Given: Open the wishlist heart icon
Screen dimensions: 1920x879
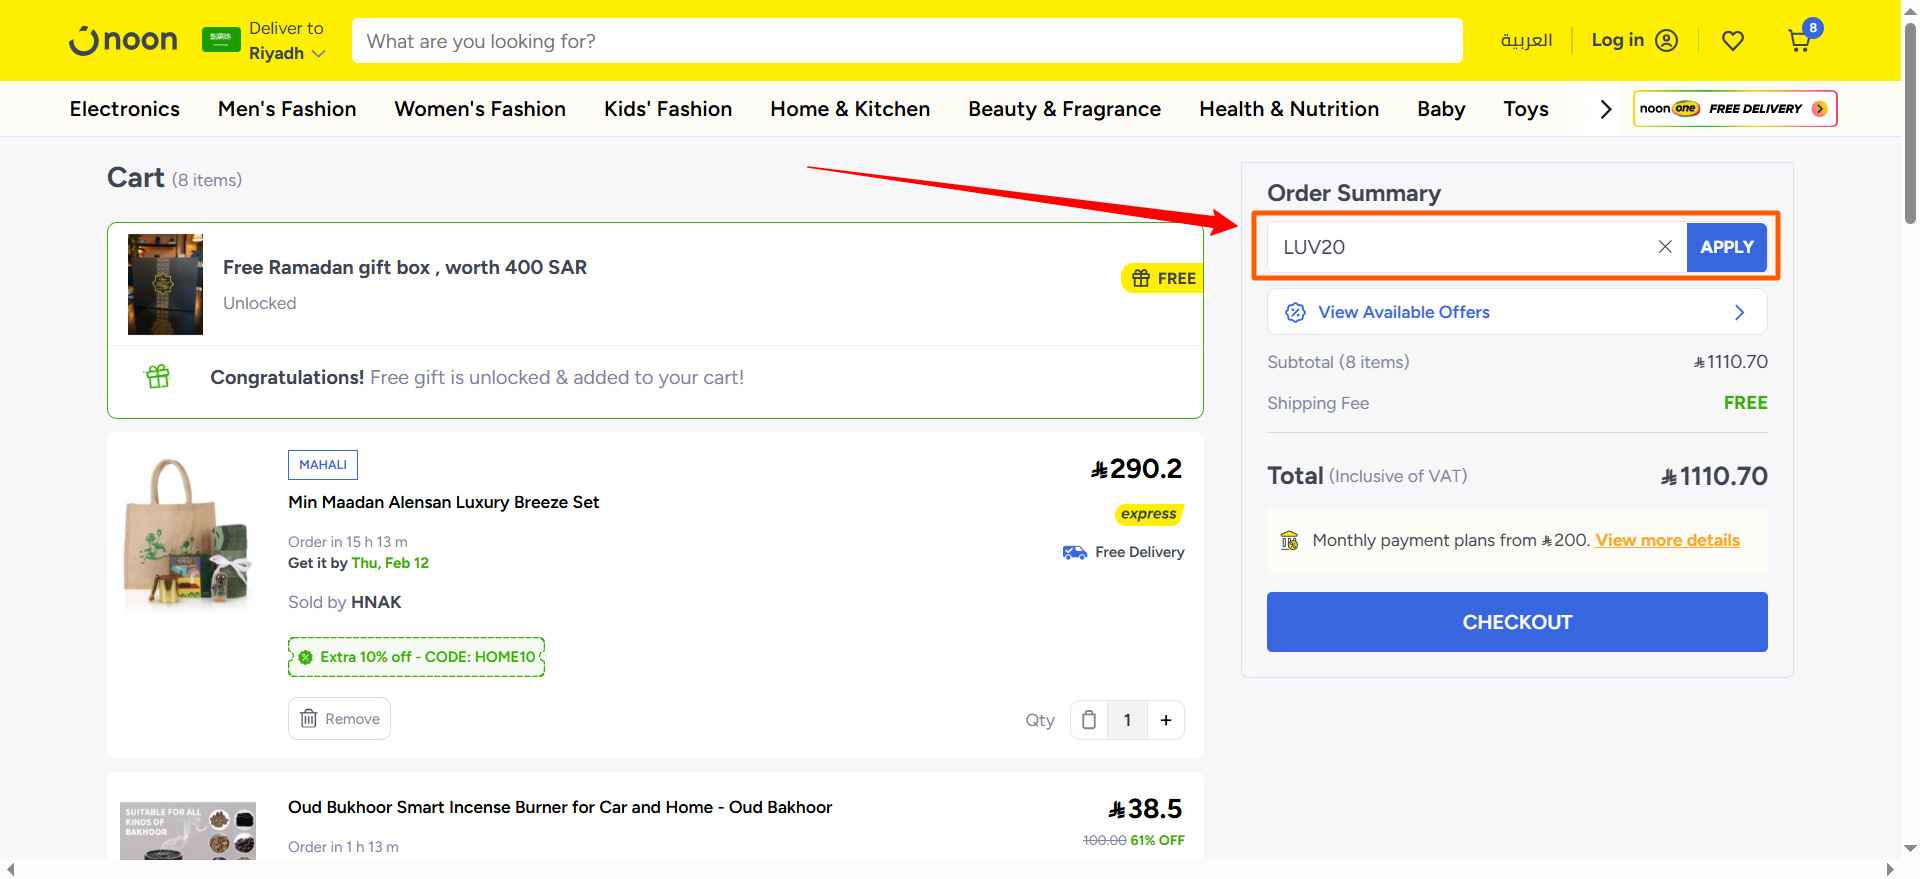Looking at the screenshot, I should tap(1733, 40).
